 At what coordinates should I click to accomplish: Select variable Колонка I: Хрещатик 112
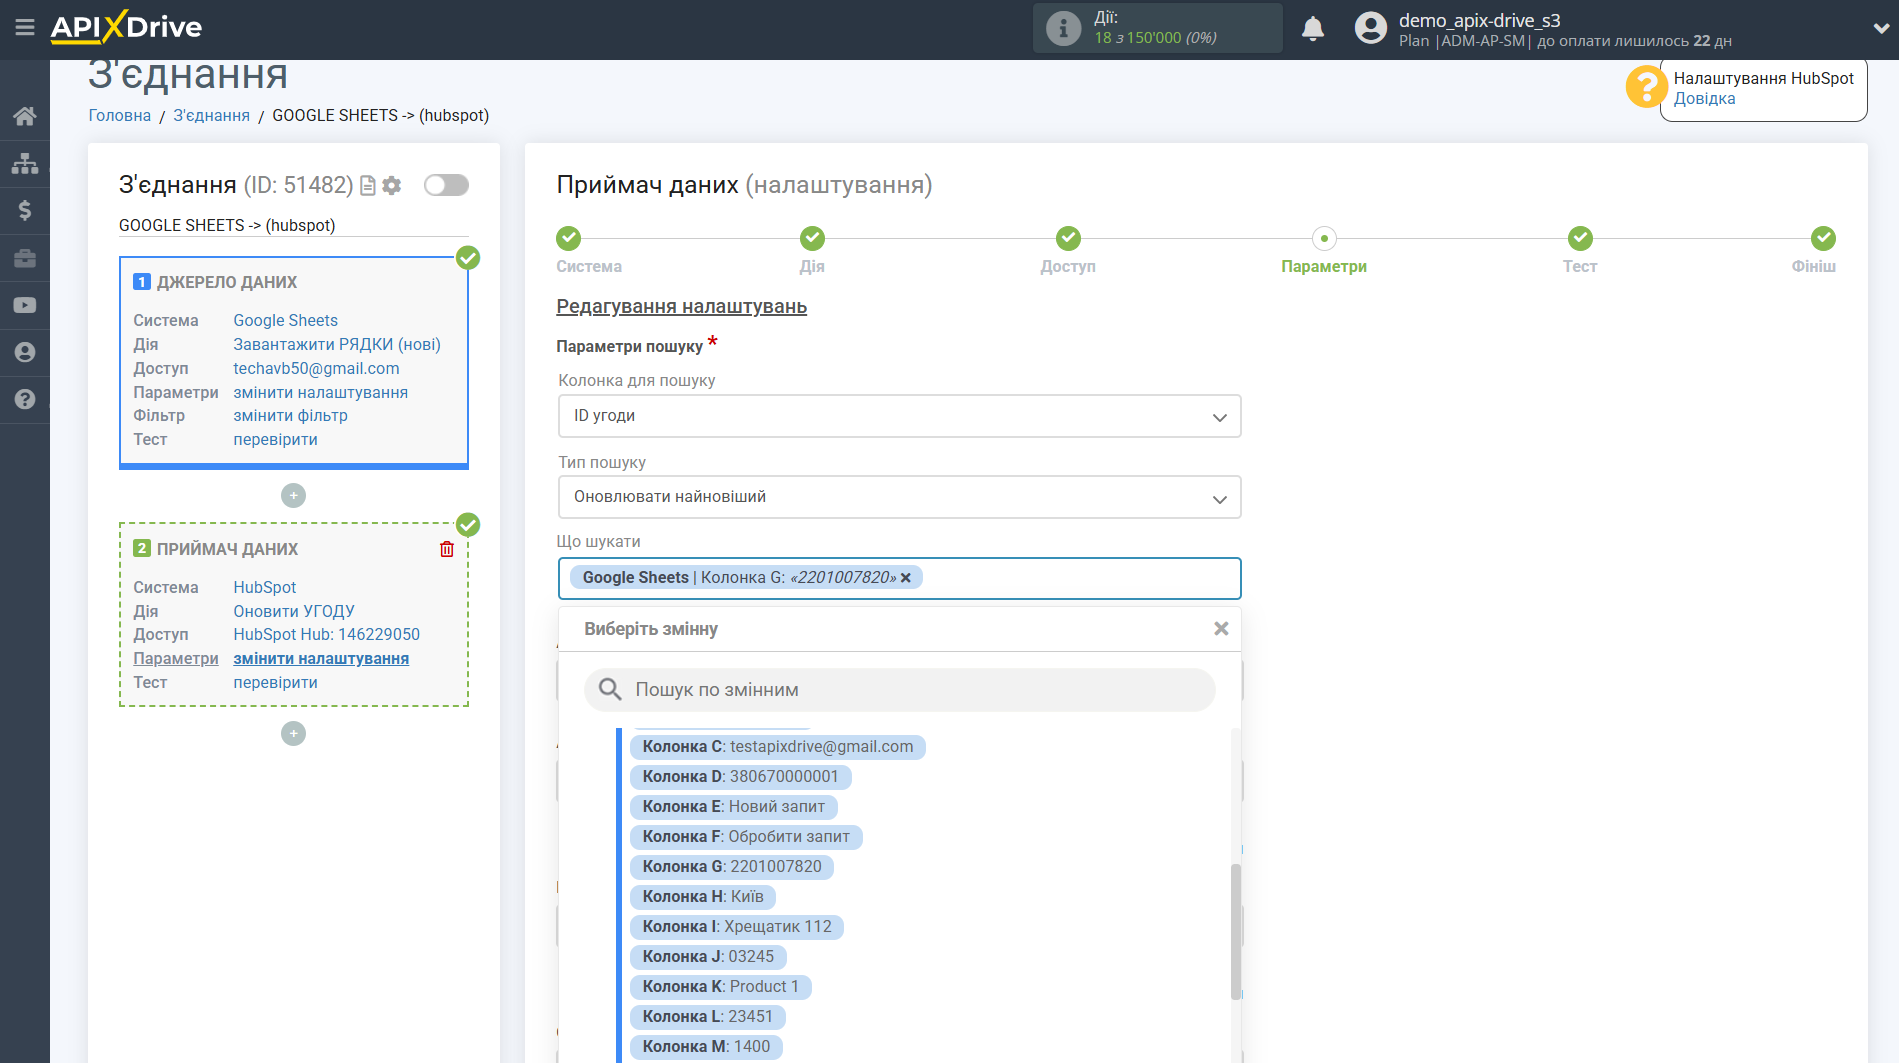click(x=737, y=927)
